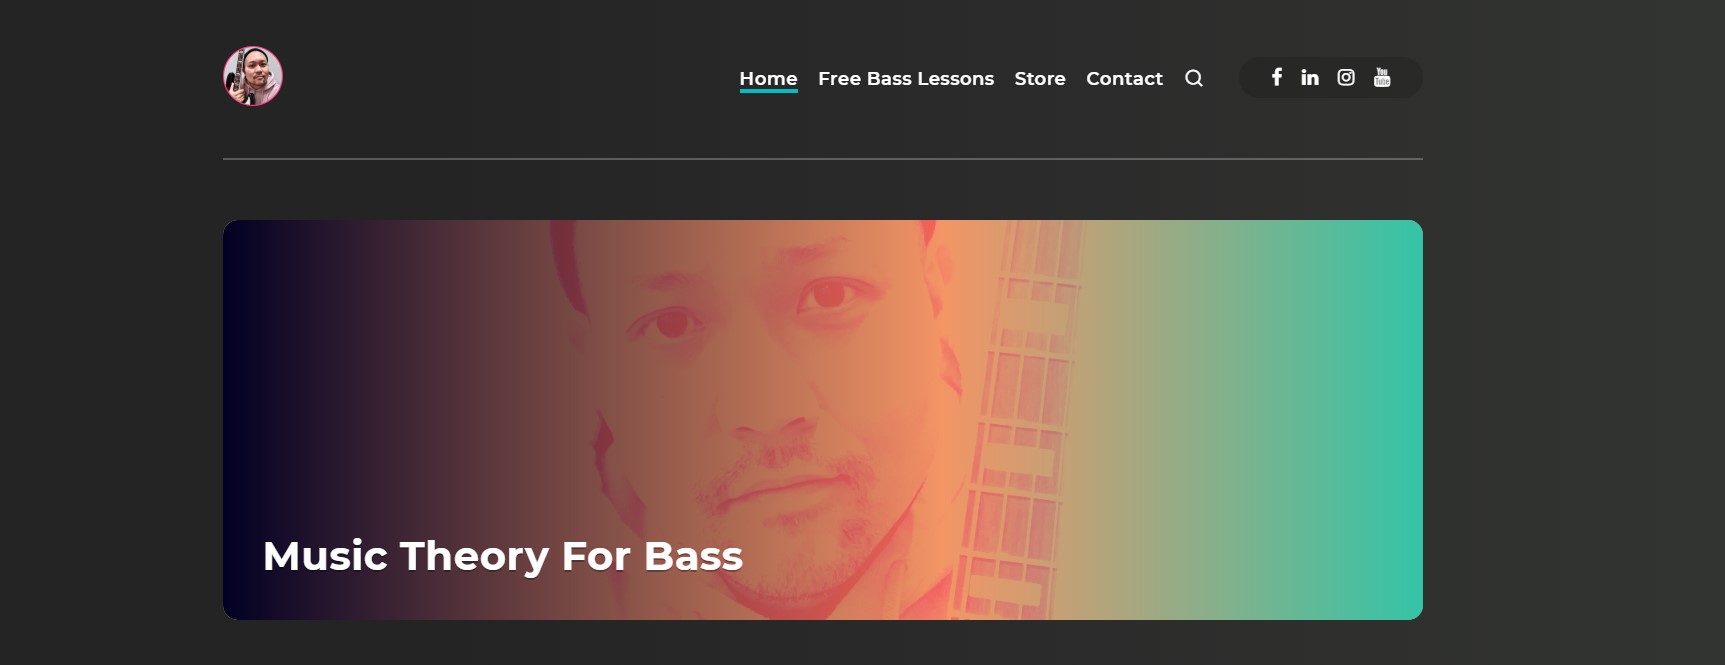Visit the LinkedIn profile icon
The image size is (1725, 665).
pyautogui.click(x=1310, y=77)
